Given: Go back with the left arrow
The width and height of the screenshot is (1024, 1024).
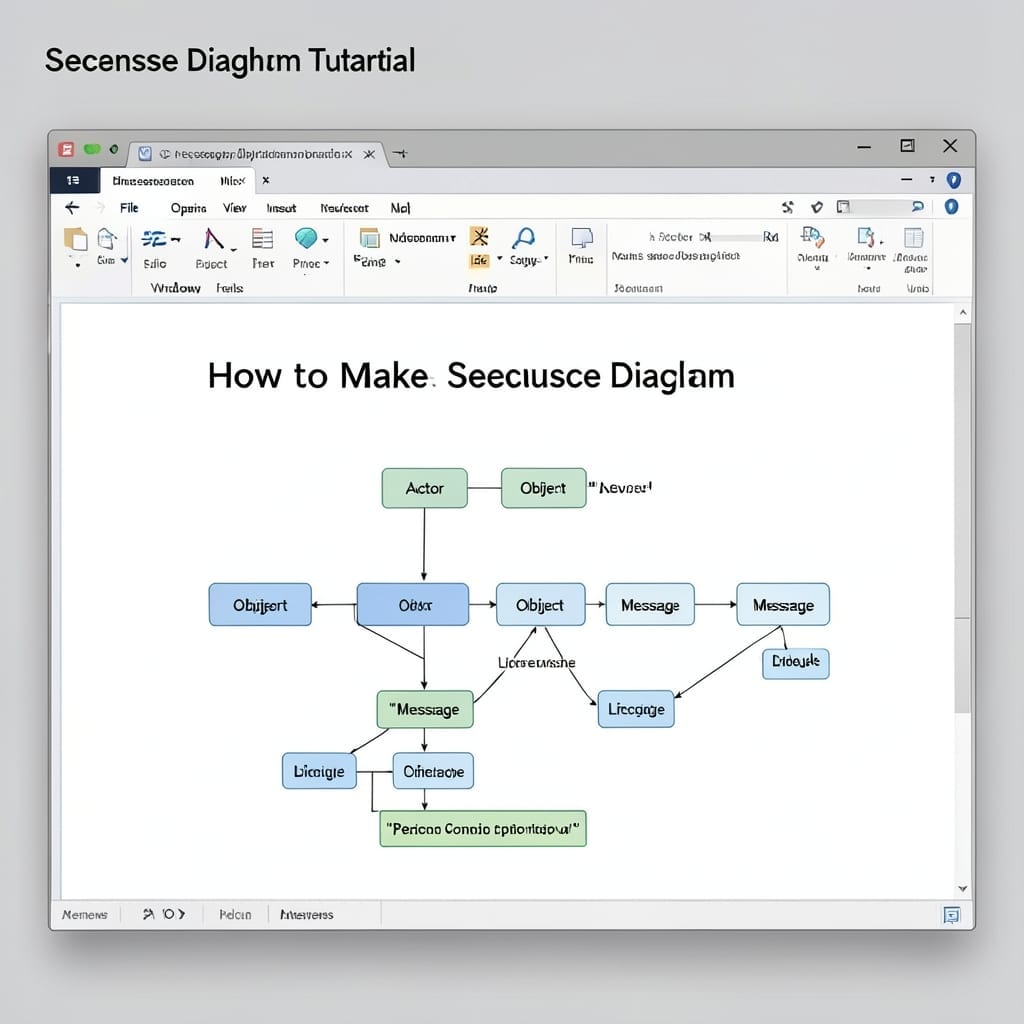Looking at the screenshot, I should tap(72, 208).
